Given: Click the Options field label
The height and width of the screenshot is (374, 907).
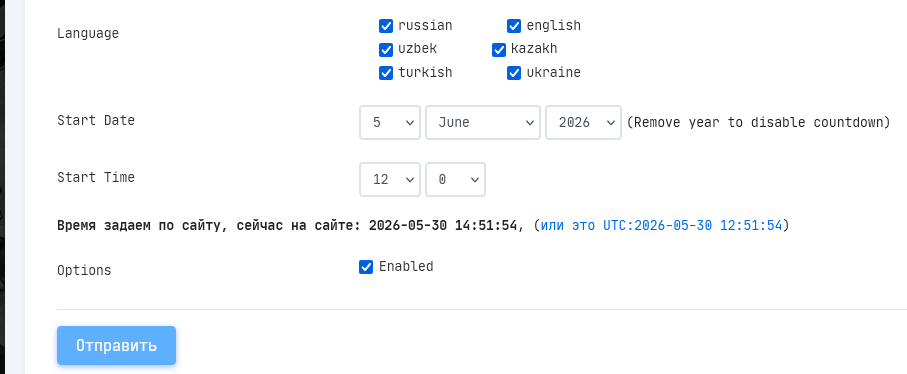Looking at the screenshot, I should click(84, 271).
